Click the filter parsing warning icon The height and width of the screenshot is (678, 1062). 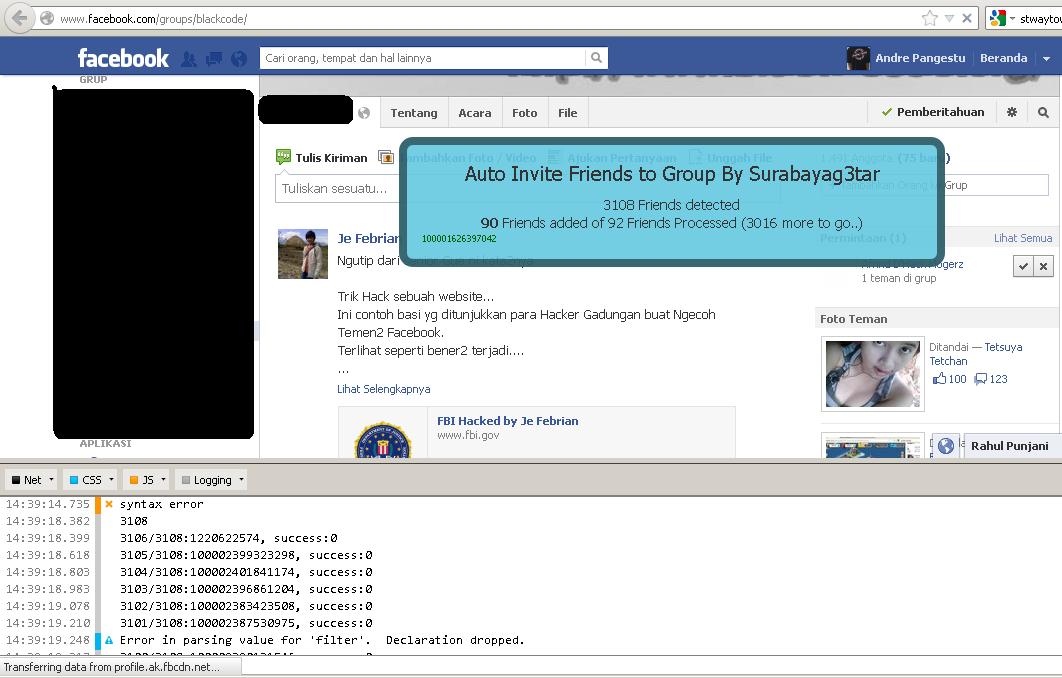pyautogui.click(x=109, y=640)
